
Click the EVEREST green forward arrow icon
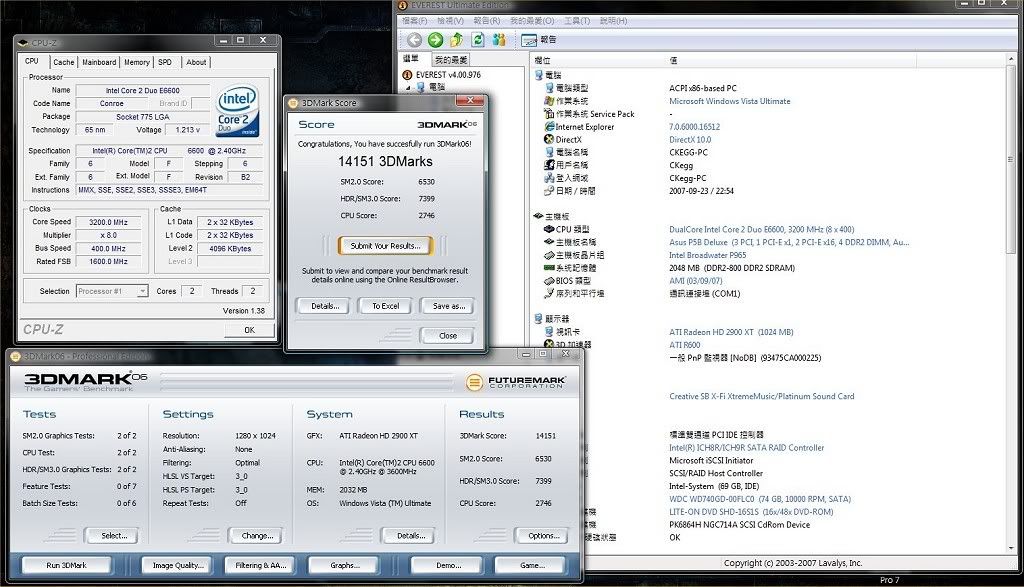(x=436, y=40)
